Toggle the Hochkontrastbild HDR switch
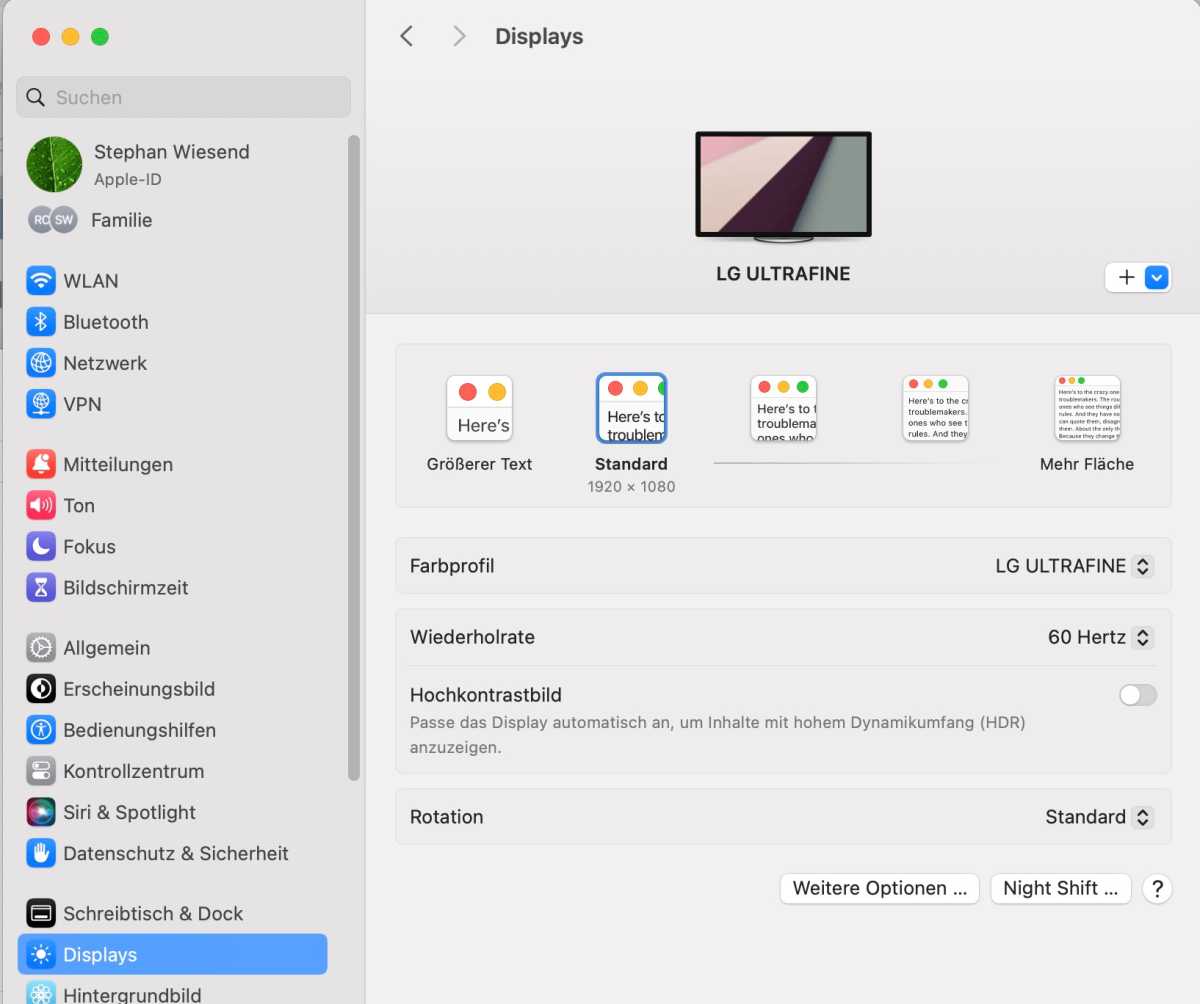 (x=1138, y=695)
